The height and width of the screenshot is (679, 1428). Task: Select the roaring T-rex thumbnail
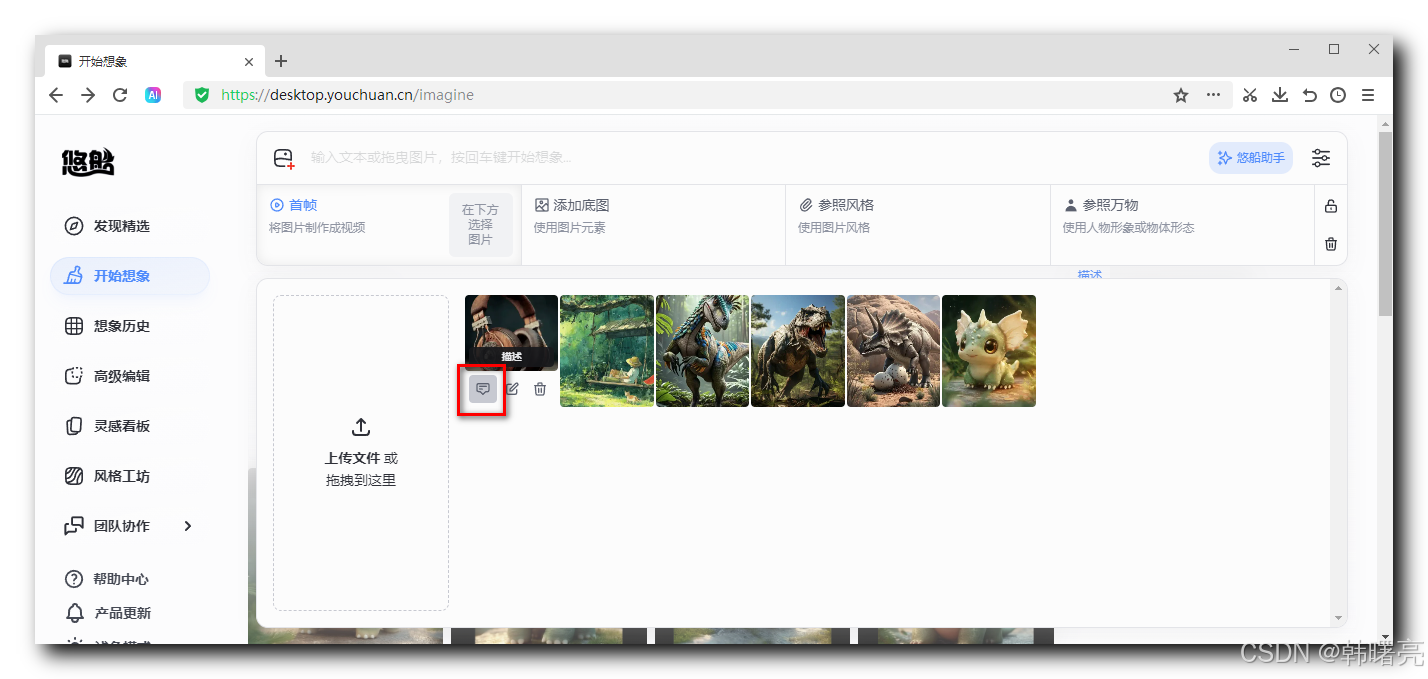click(798, 351)
